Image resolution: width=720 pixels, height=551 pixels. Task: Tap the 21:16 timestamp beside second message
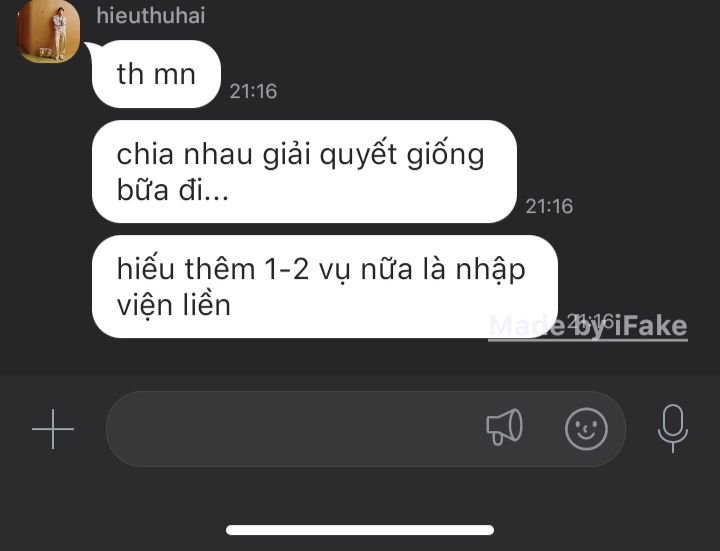(549, 206)
